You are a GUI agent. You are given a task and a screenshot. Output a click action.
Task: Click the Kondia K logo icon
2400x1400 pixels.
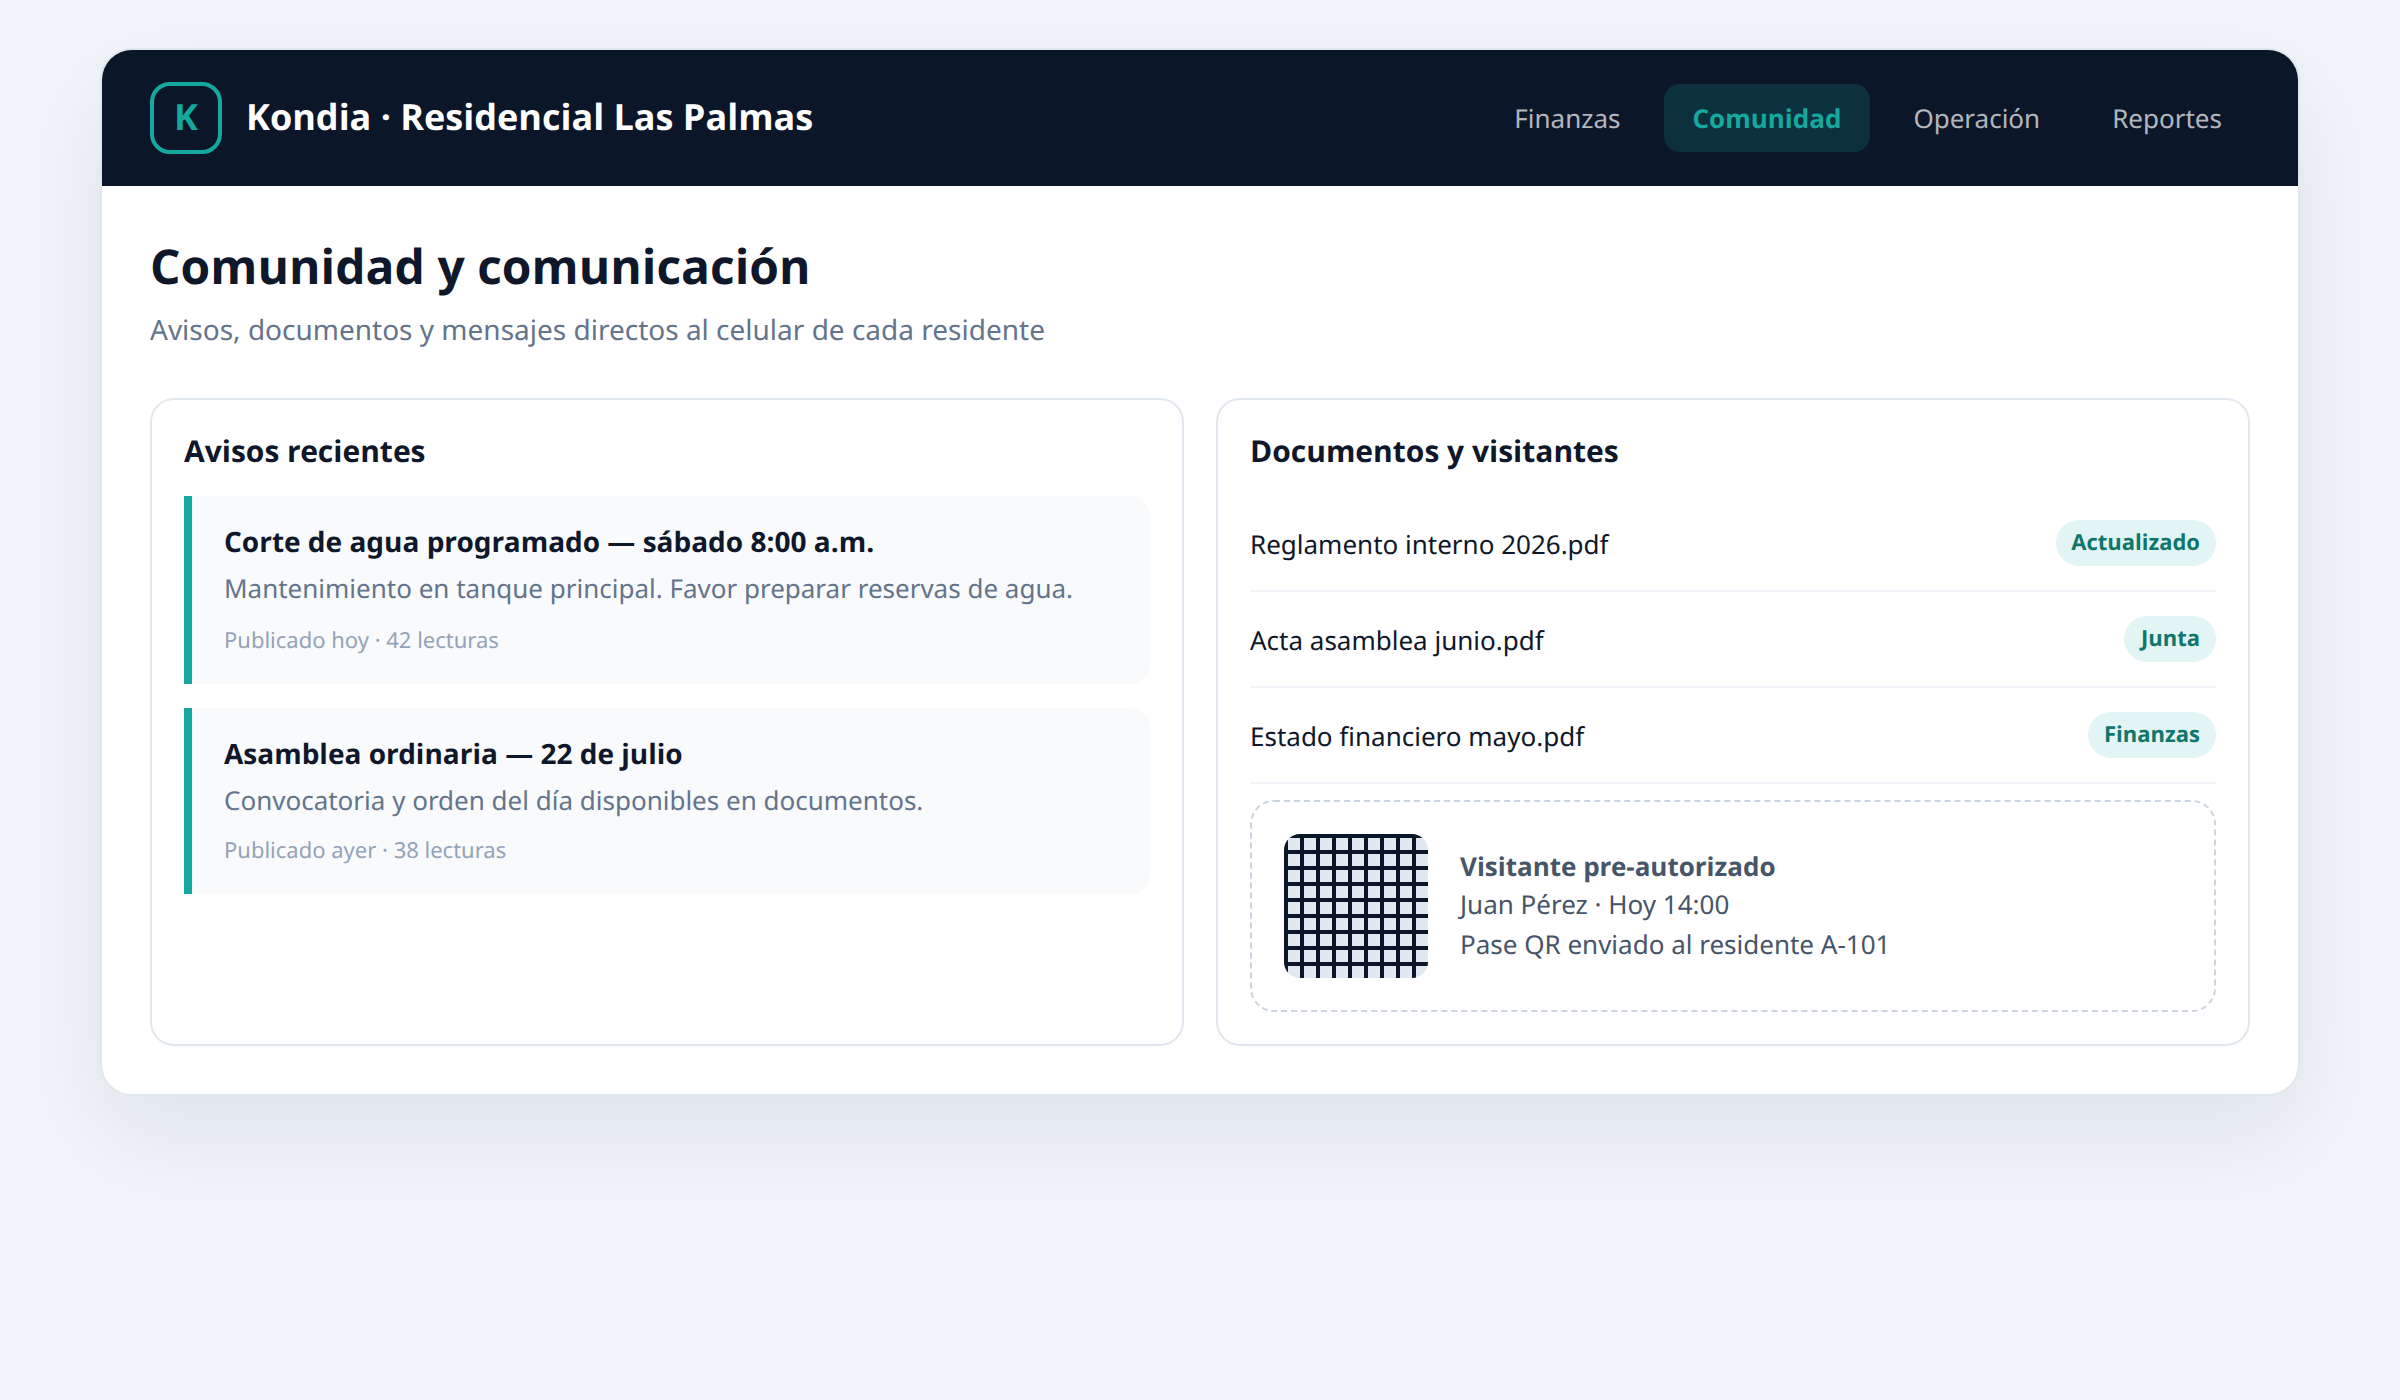click(186, 118)
